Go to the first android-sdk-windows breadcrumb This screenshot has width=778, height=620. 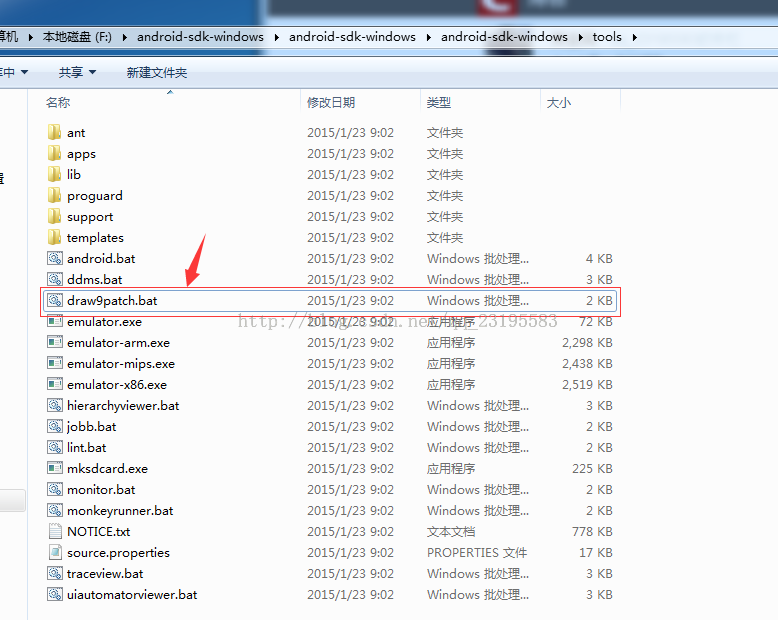click(x=200, y=37)
